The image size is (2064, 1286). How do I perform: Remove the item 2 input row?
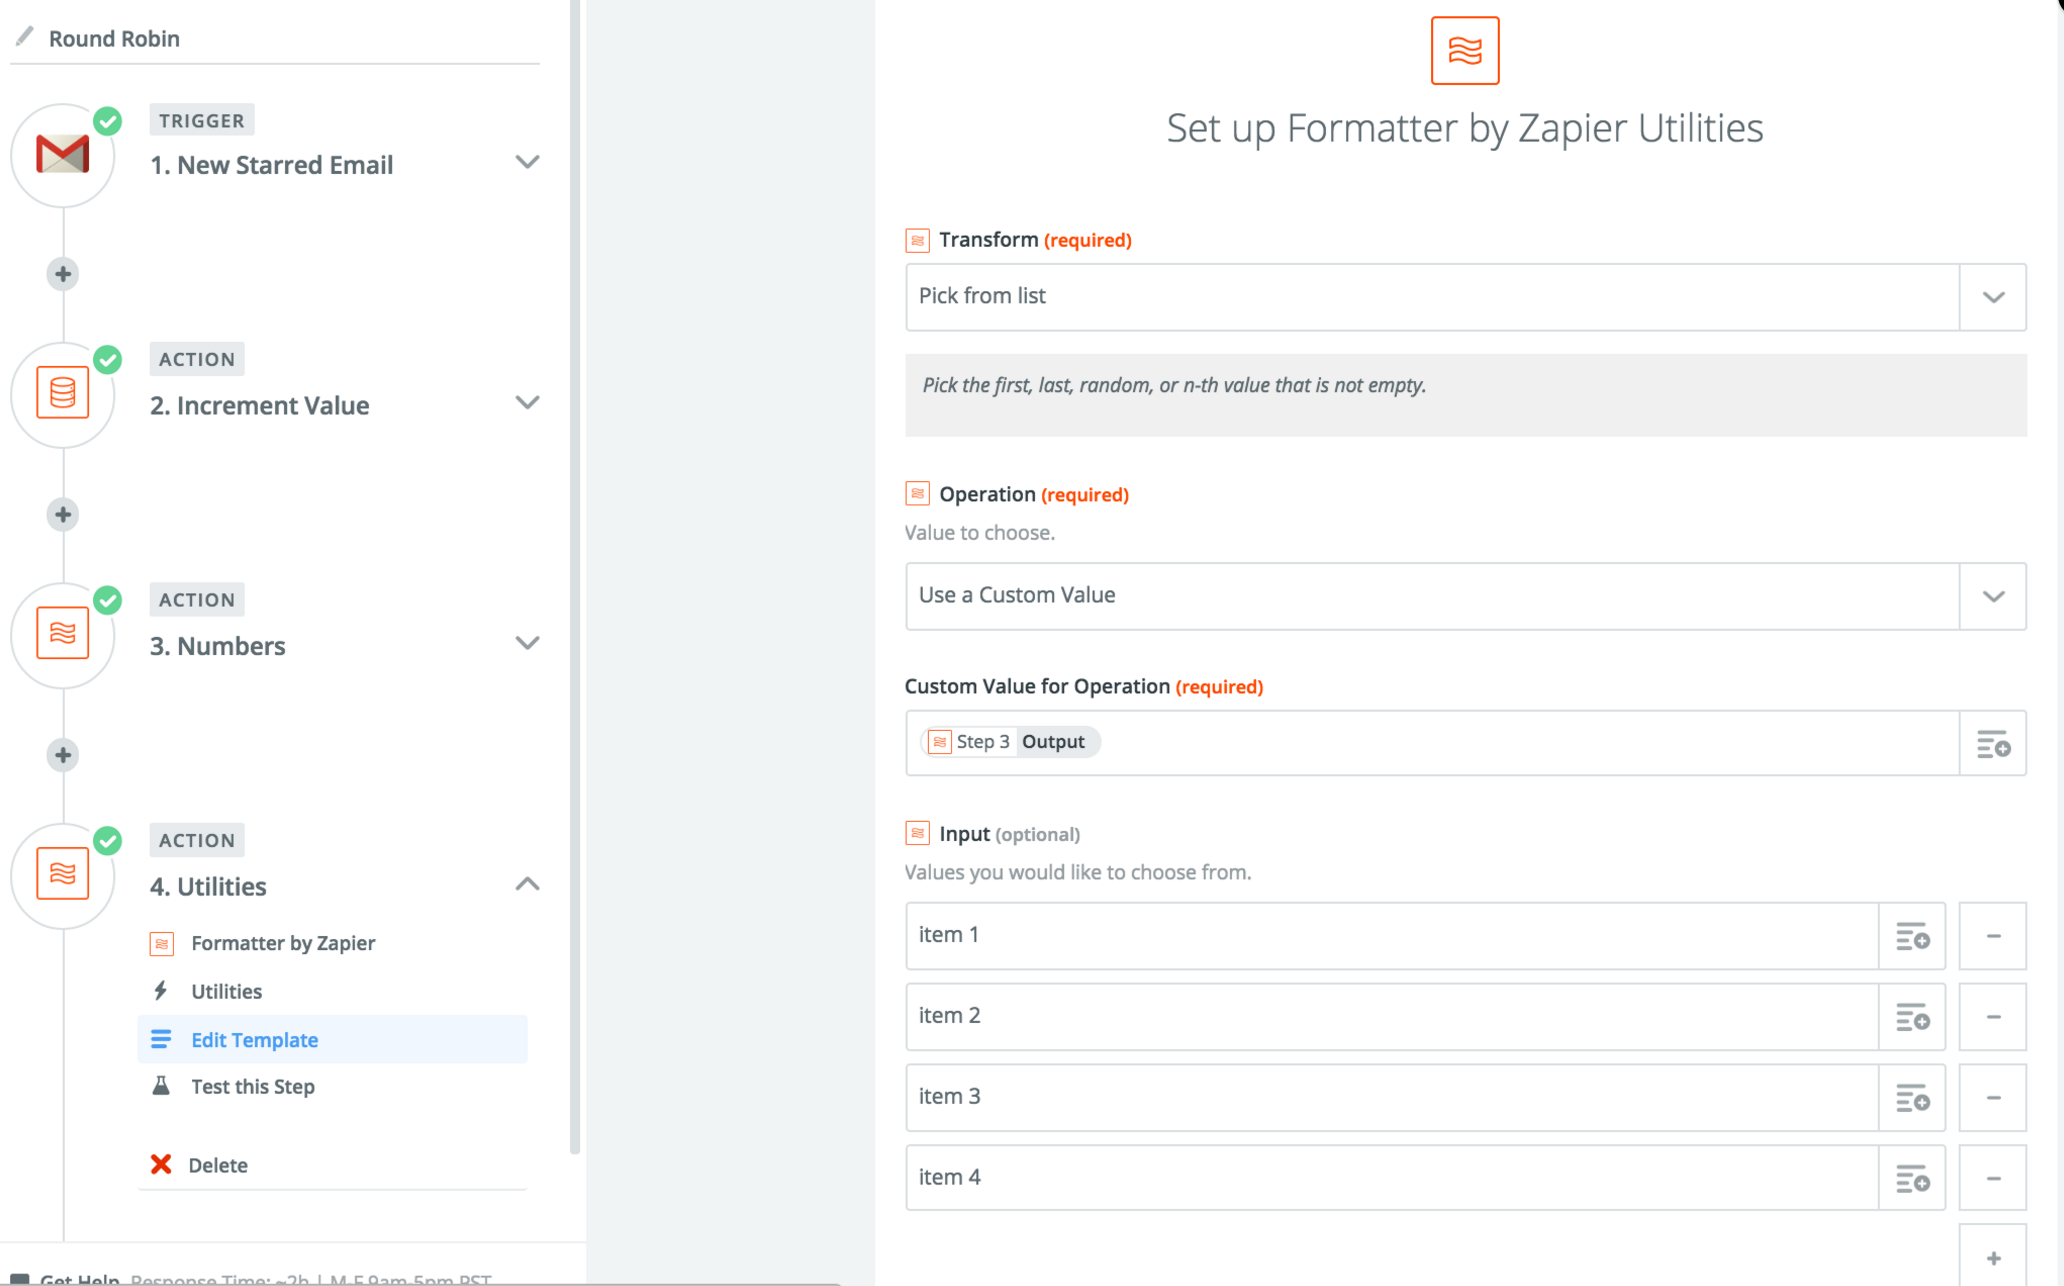coord(1993,1017)
